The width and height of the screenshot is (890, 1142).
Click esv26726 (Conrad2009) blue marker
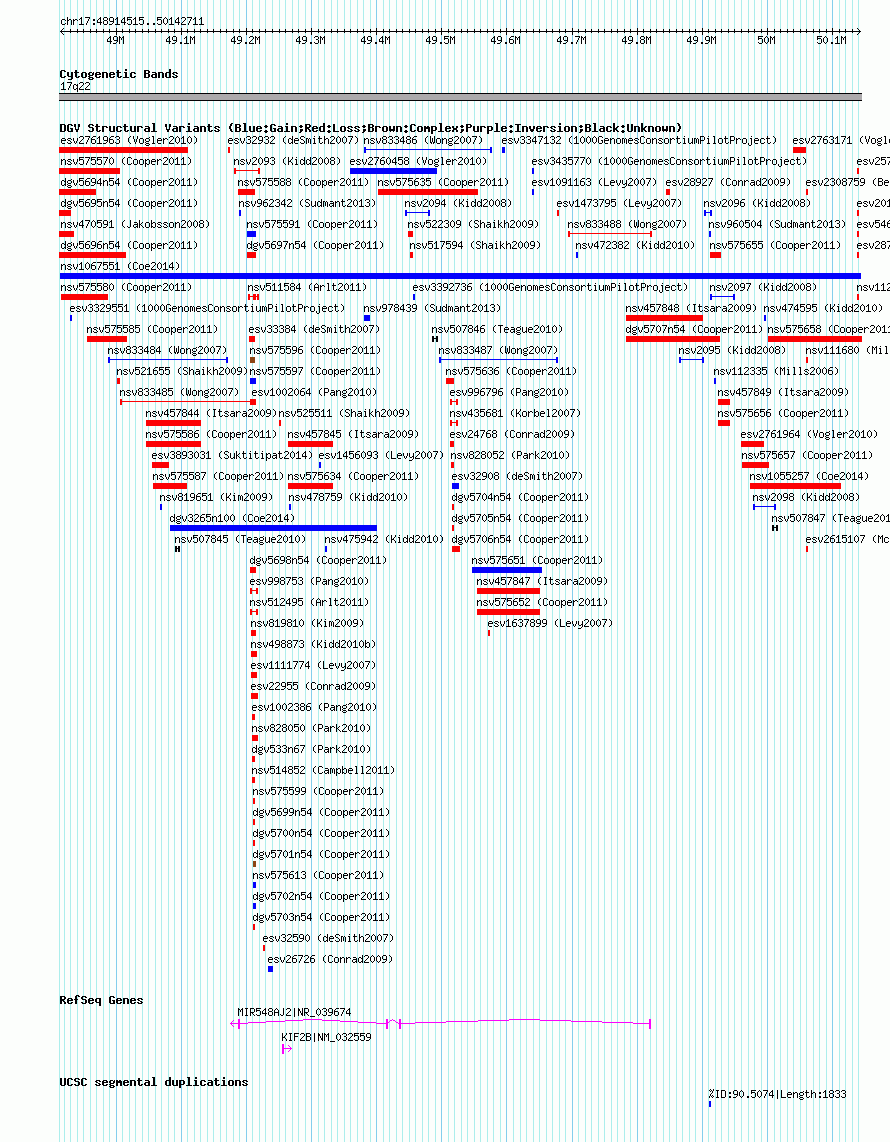pyautogui.click(x=270, y=969)
